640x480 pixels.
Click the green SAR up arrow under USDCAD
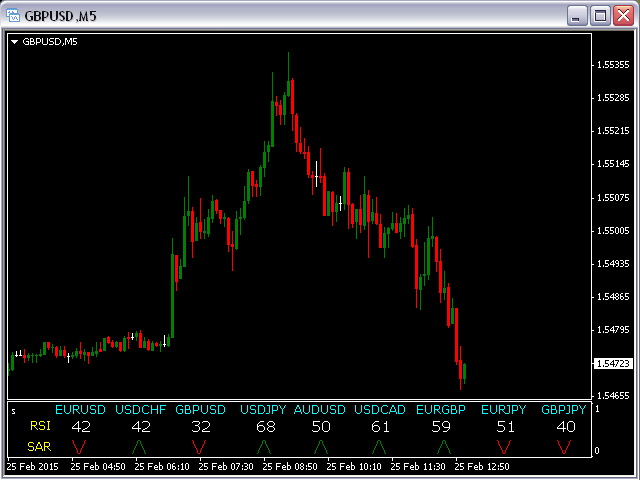379,446
